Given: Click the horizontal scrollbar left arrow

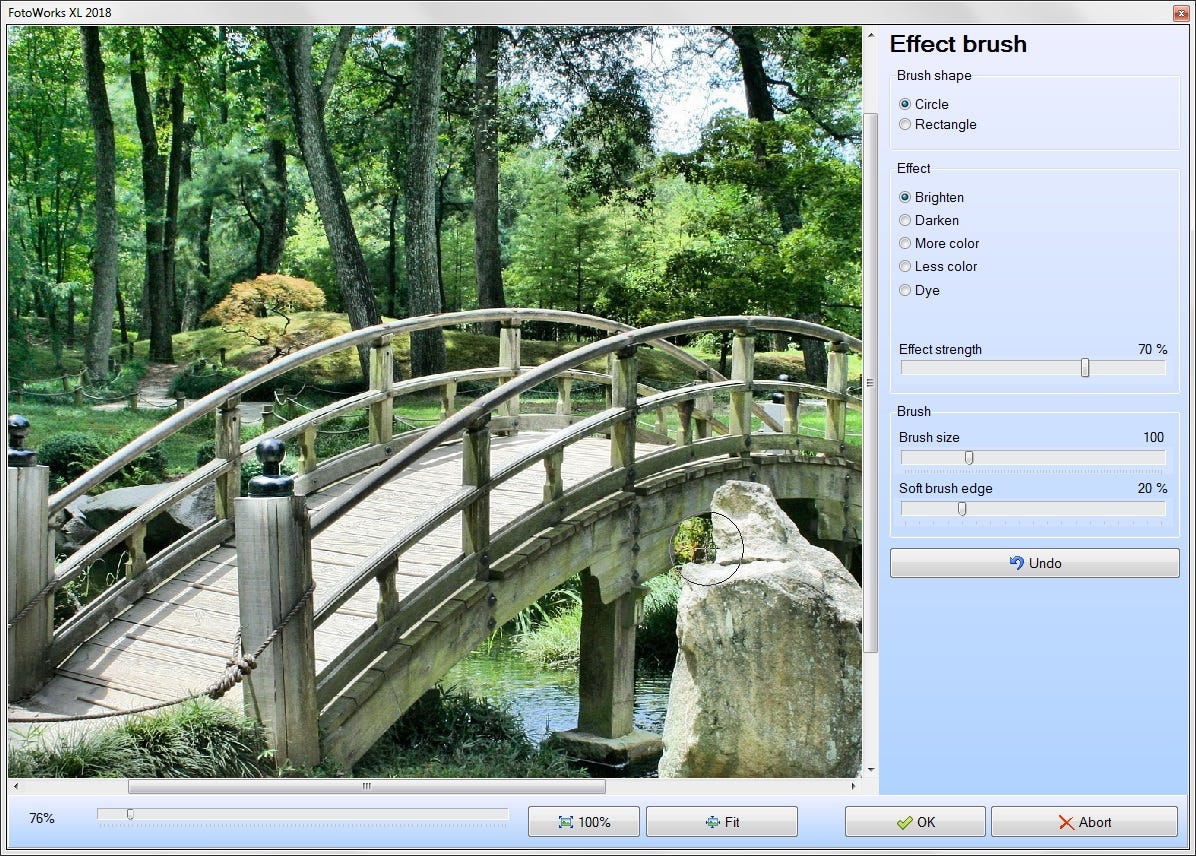Looking at the screenshot, I should tap(15, 786).
